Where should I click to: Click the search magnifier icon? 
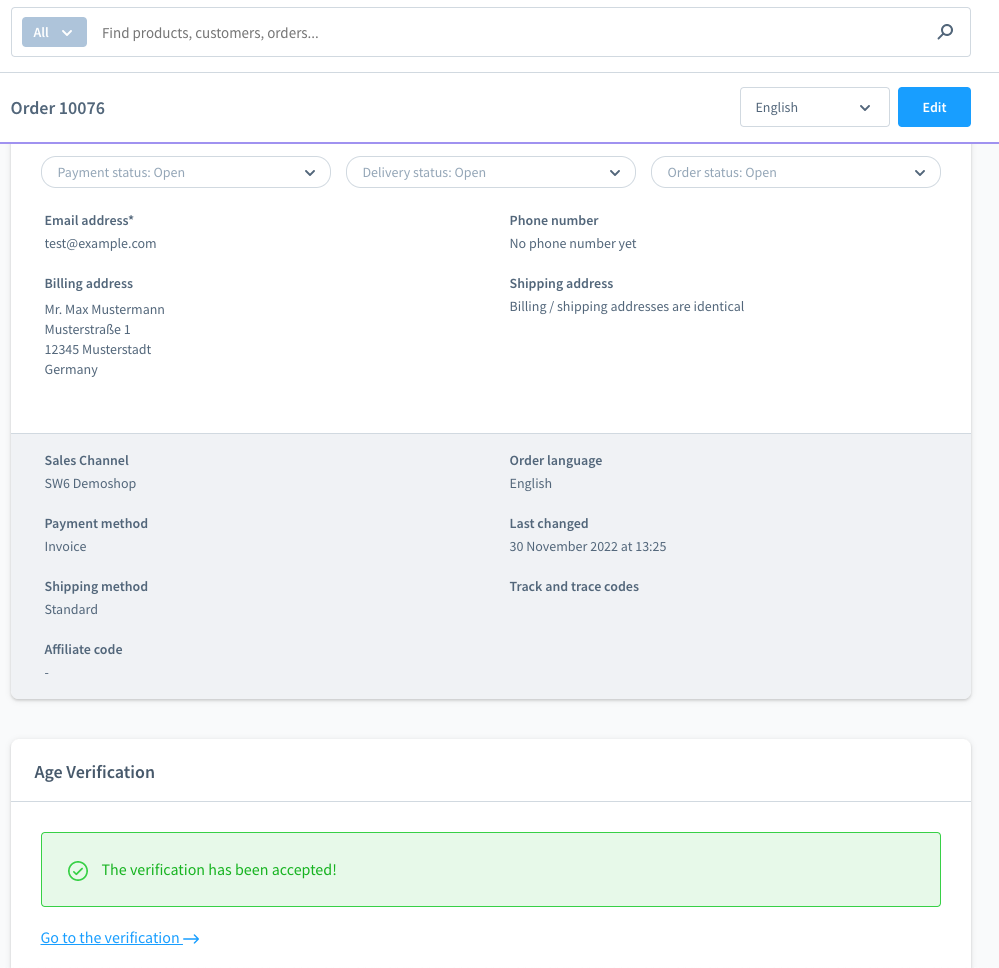(945, 32)
